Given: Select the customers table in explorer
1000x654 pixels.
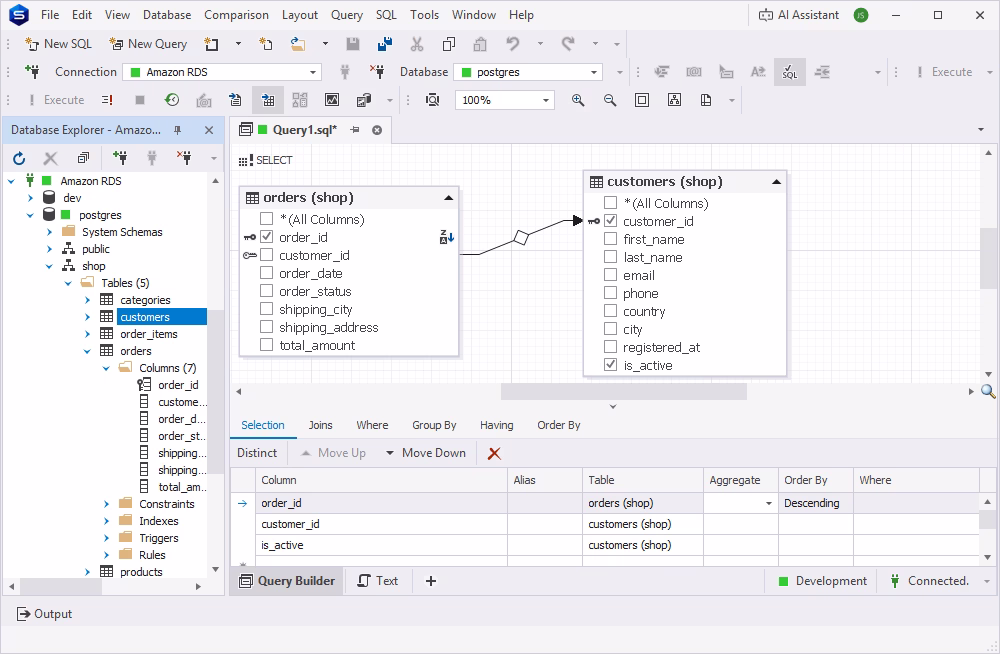Looking at the screenshot, I should click(x=145, y=317).
